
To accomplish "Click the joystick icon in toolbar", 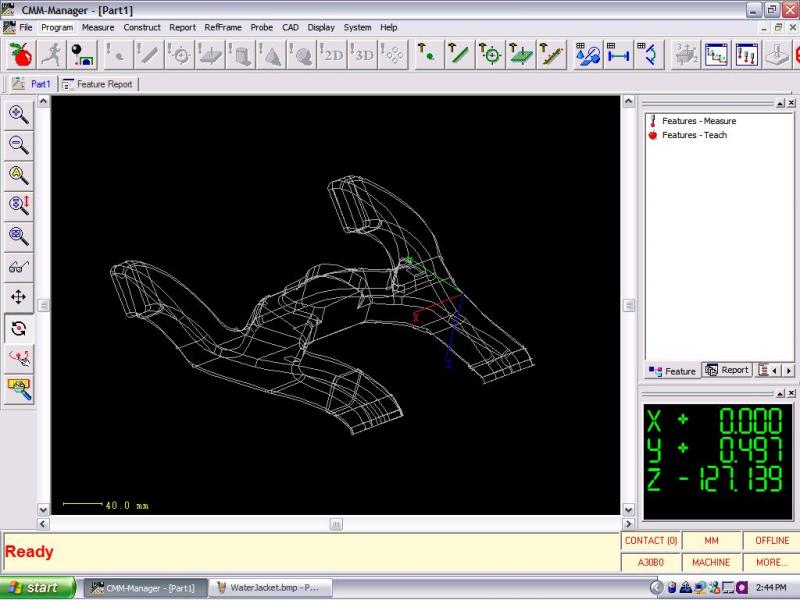I will [x=776, y=55].
